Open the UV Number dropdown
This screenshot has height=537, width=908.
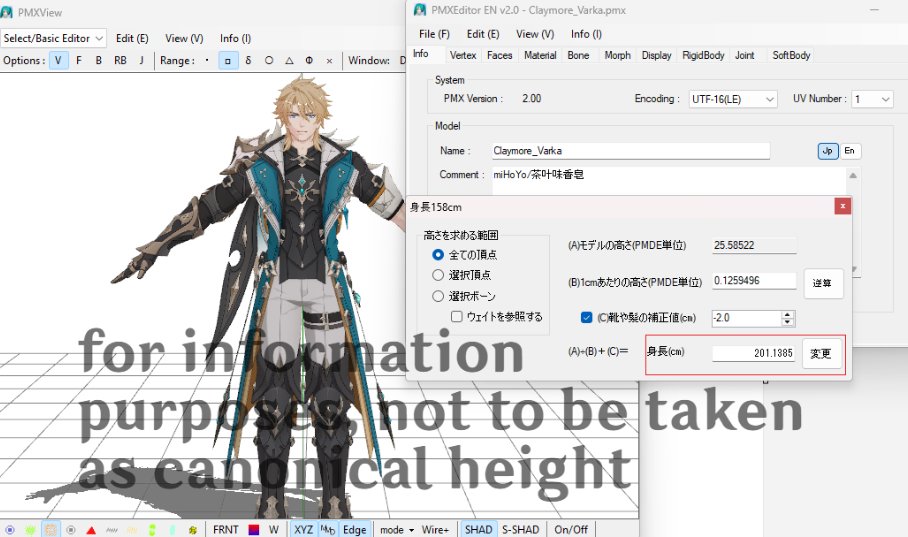872,99
